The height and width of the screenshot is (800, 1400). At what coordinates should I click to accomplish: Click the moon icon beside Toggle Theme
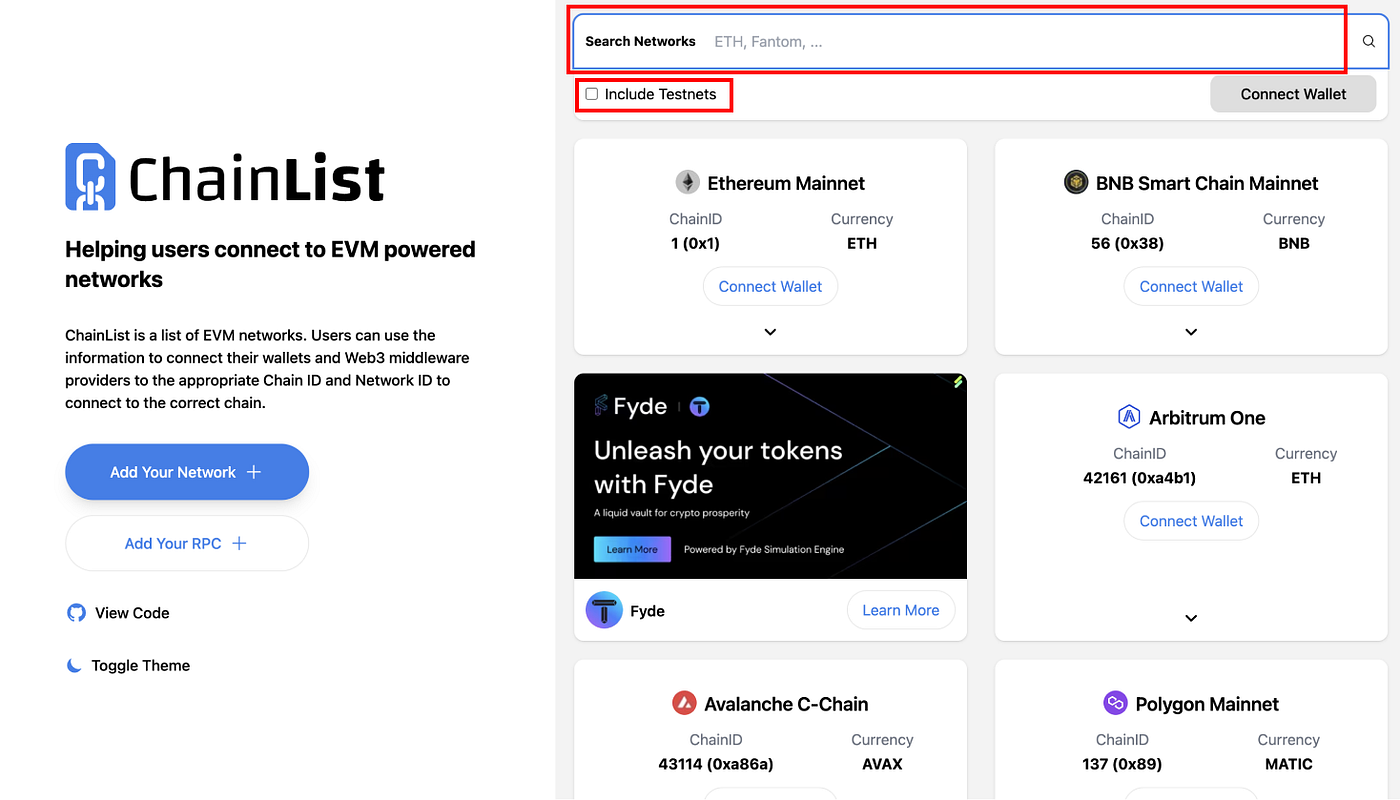tap(74, 665)
